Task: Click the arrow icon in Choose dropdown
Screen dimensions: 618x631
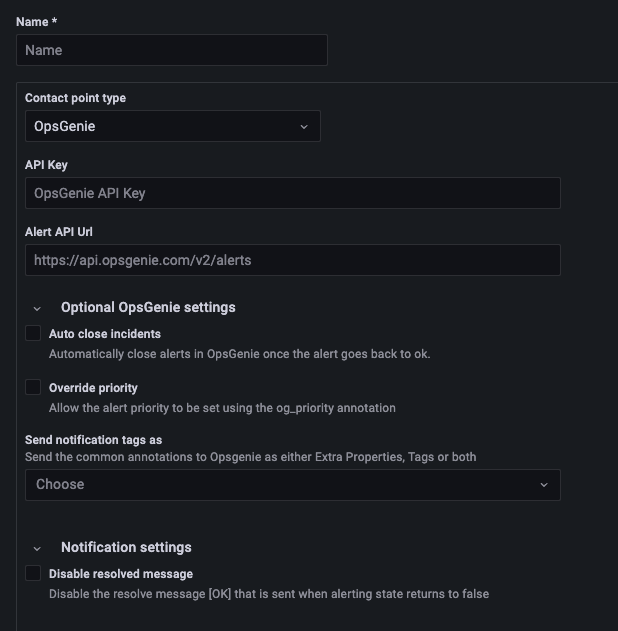Action: (x=544, y=485)
